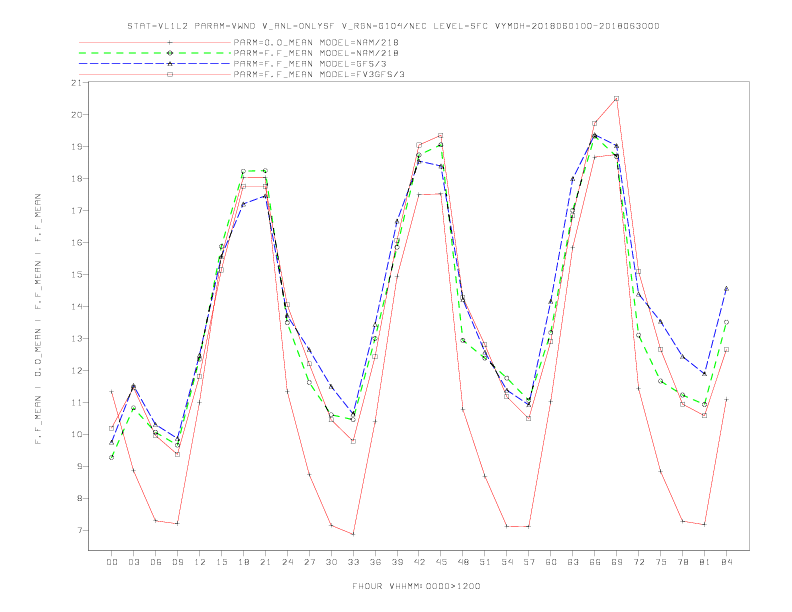Image resolution: width=792 pixels, height=612 pixels.
Task: Click the x-axis tick label 45
Action: point(441,562)
